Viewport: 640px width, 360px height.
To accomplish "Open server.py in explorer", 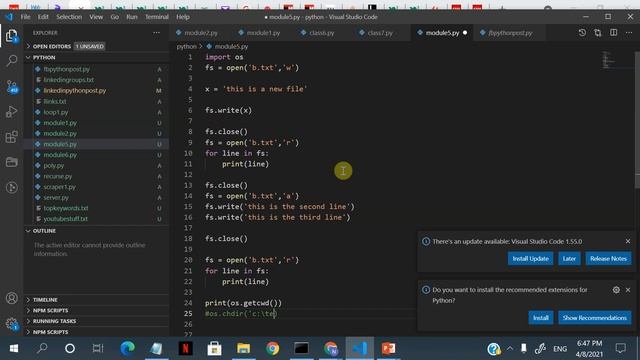I will click(x=96, y=198).
